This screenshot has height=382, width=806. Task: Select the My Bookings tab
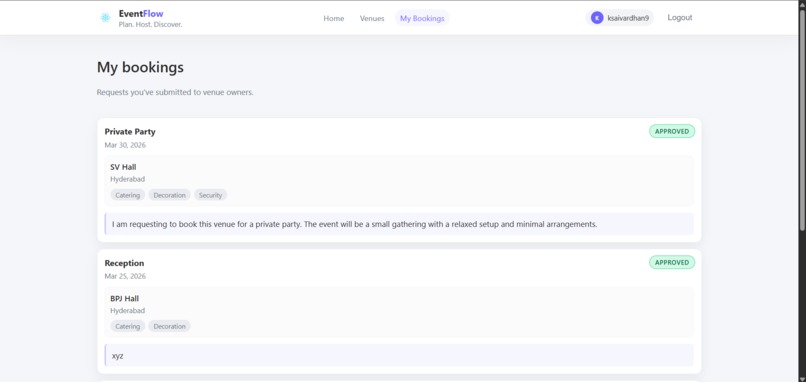pyautogui.click(x=422, y=19)
